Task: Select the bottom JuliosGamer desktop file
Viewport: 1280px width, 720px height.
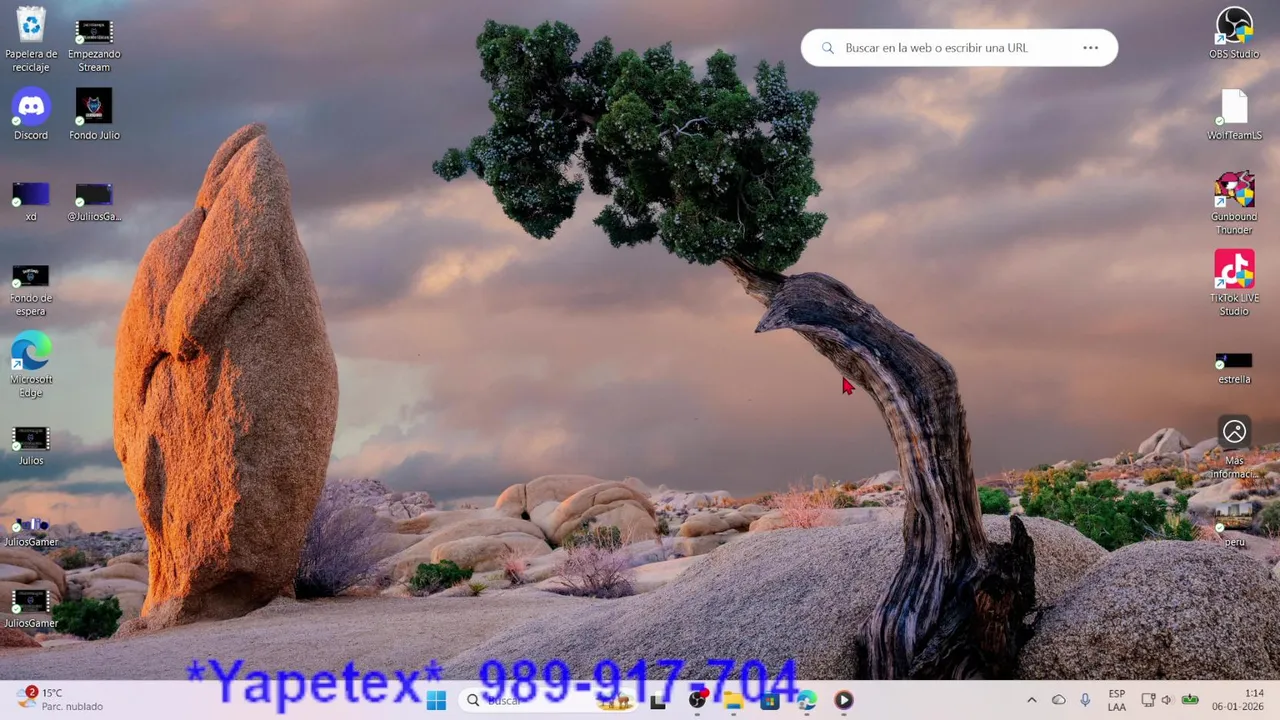Action: point(31,609)
